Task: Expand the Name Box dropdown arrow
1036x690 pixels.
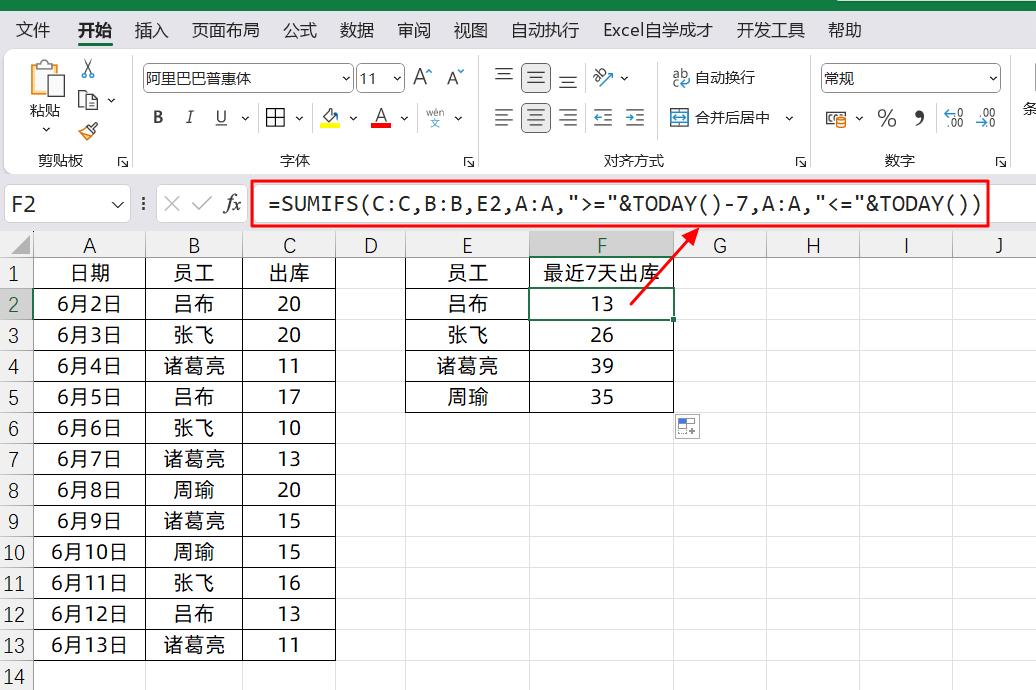Action: click(118, 204)
